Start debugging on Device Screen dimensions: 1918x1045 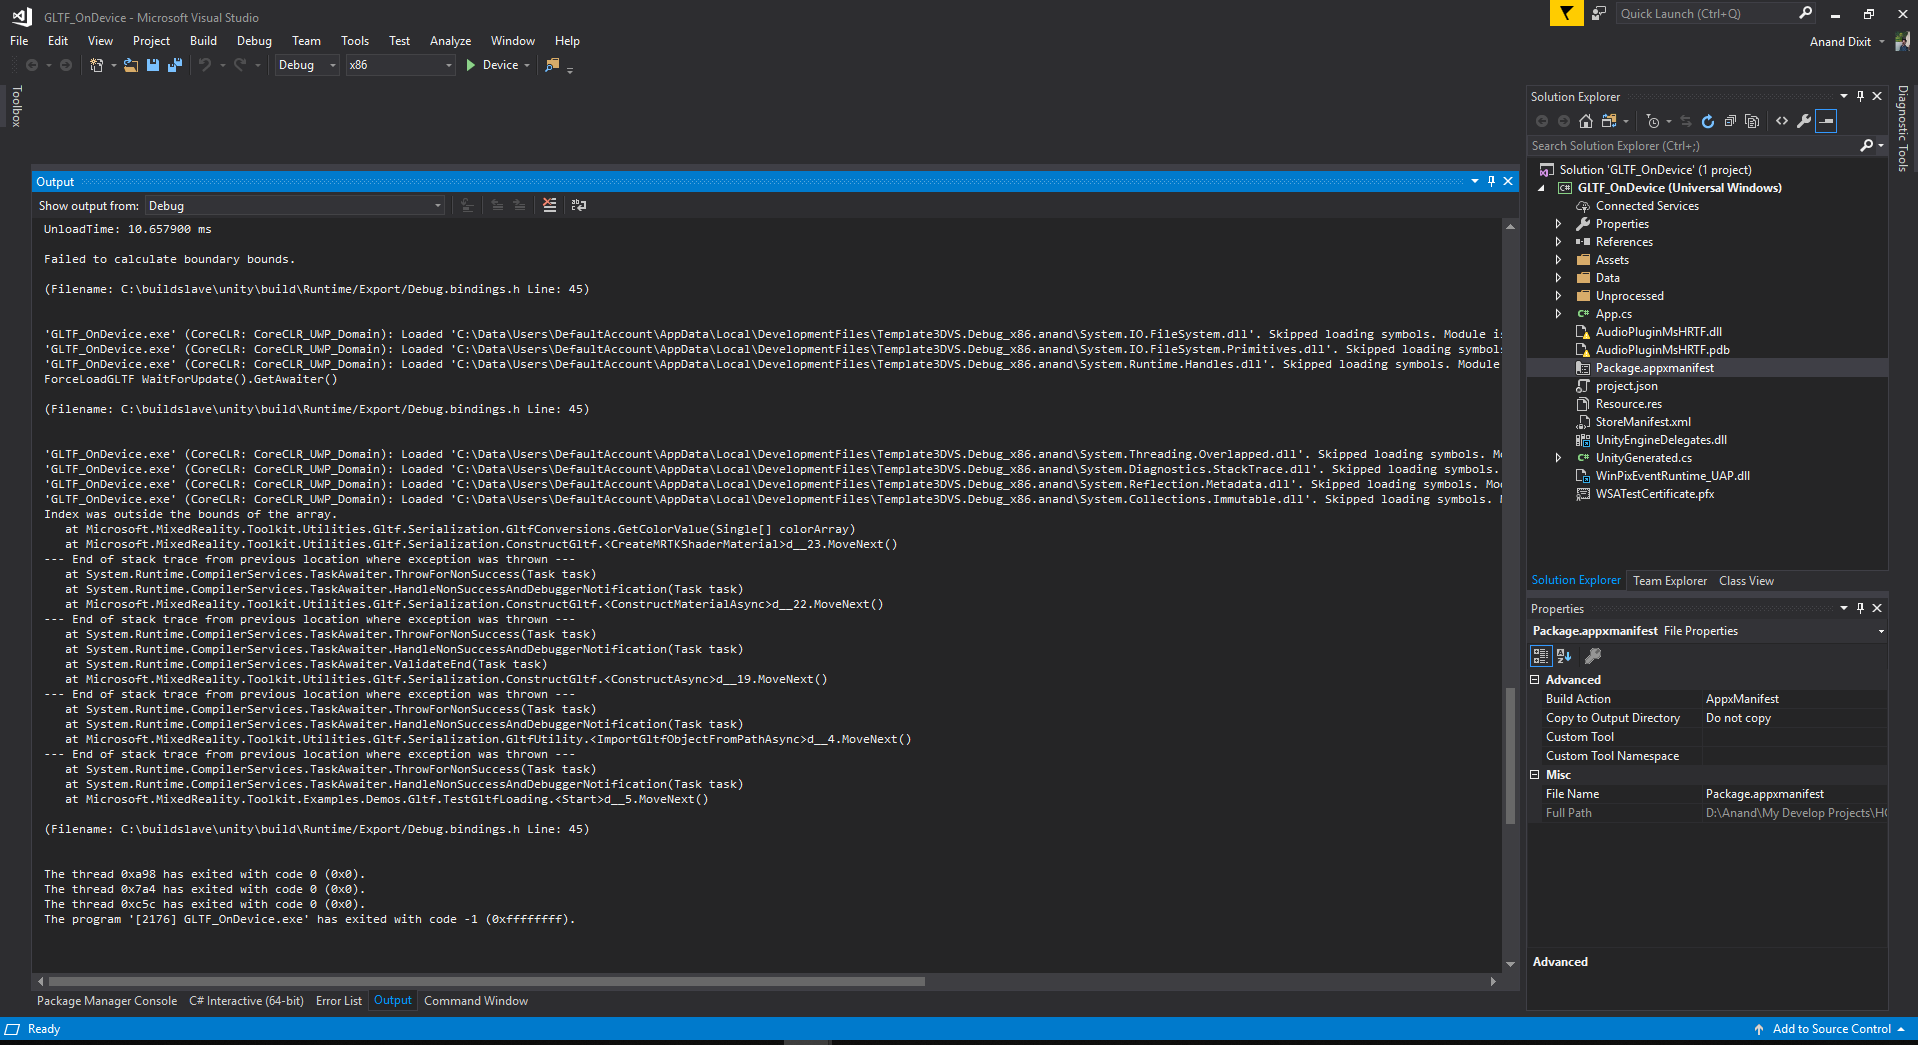497,64
